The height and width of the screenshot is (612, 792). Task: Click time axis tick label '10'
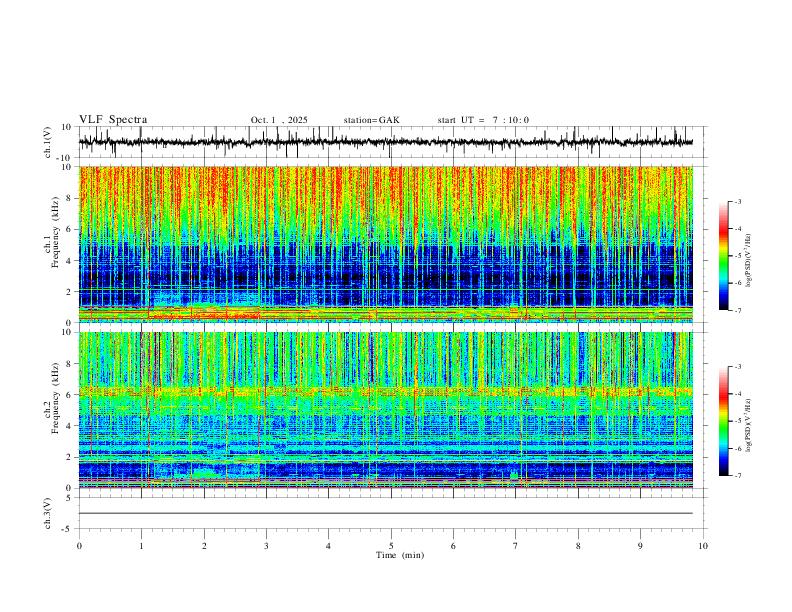703,546
